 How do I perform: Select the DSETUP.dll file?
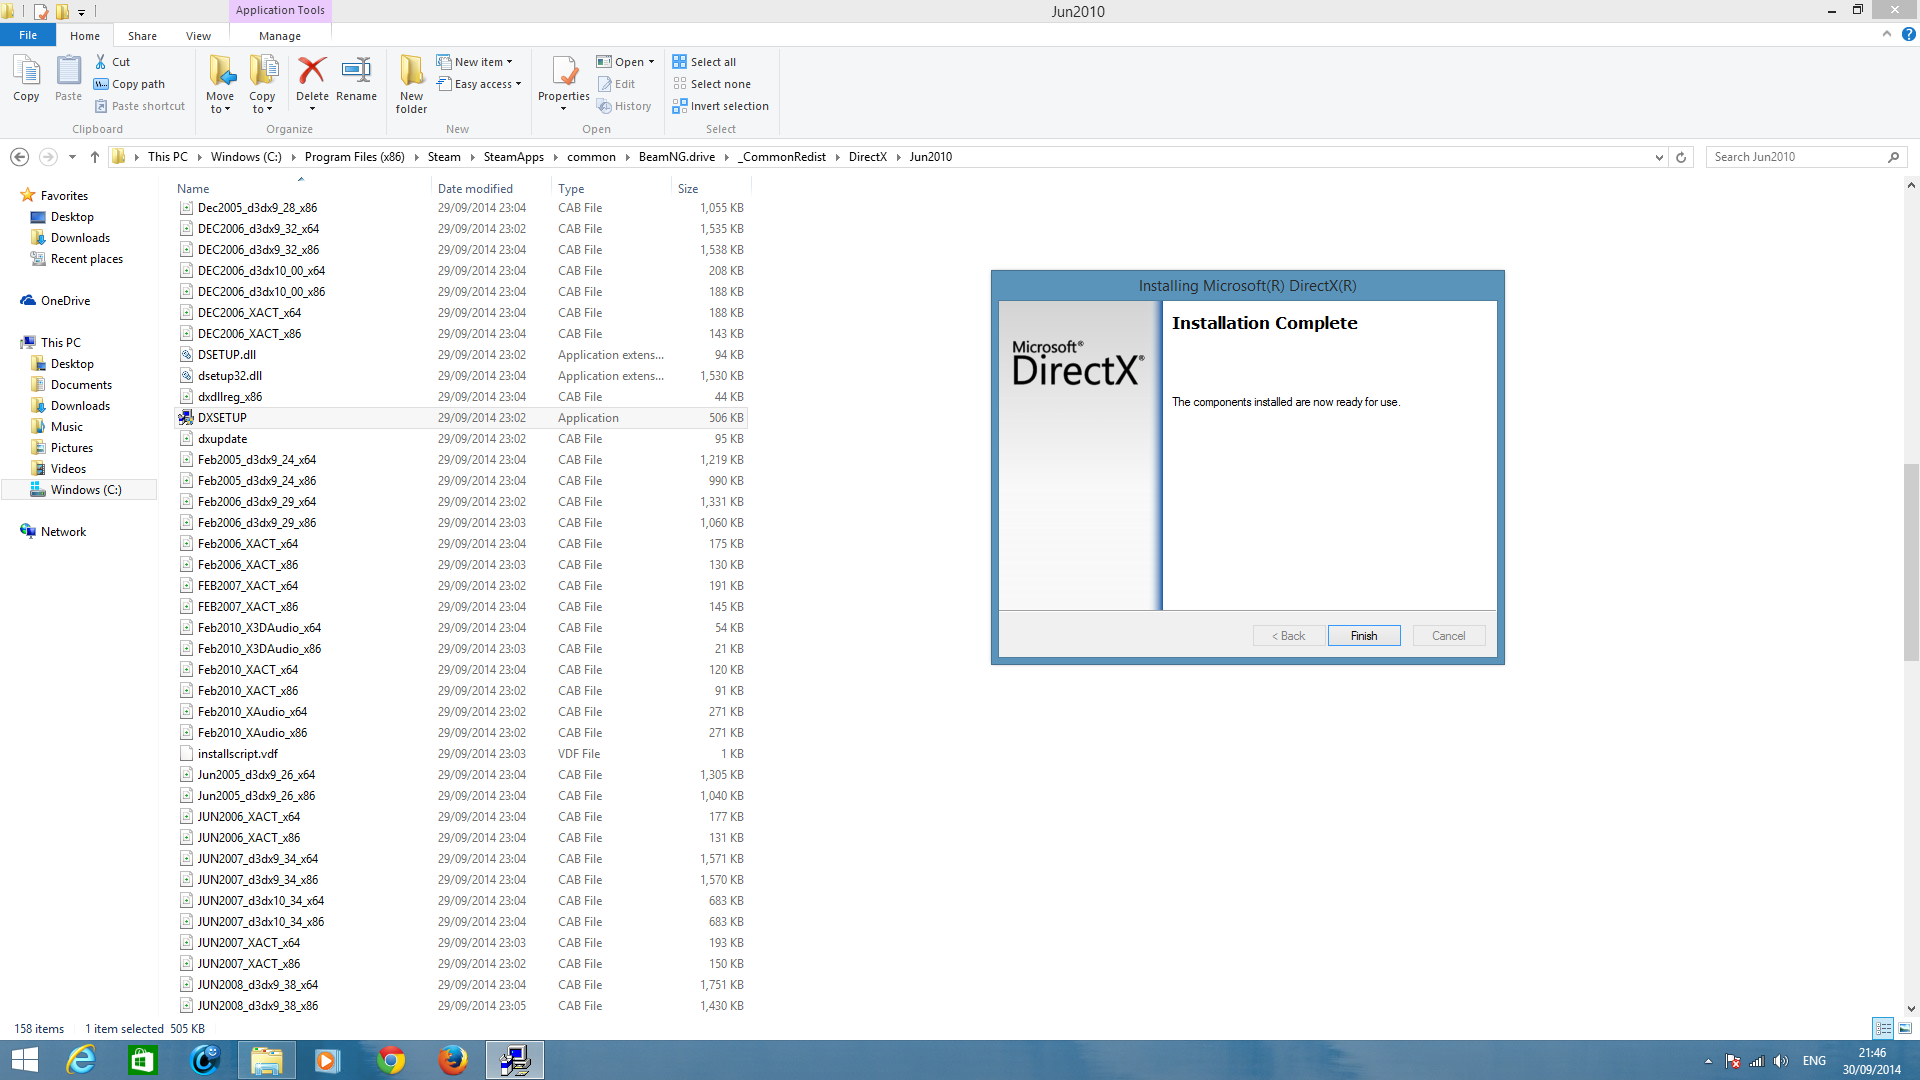[462, 355]
